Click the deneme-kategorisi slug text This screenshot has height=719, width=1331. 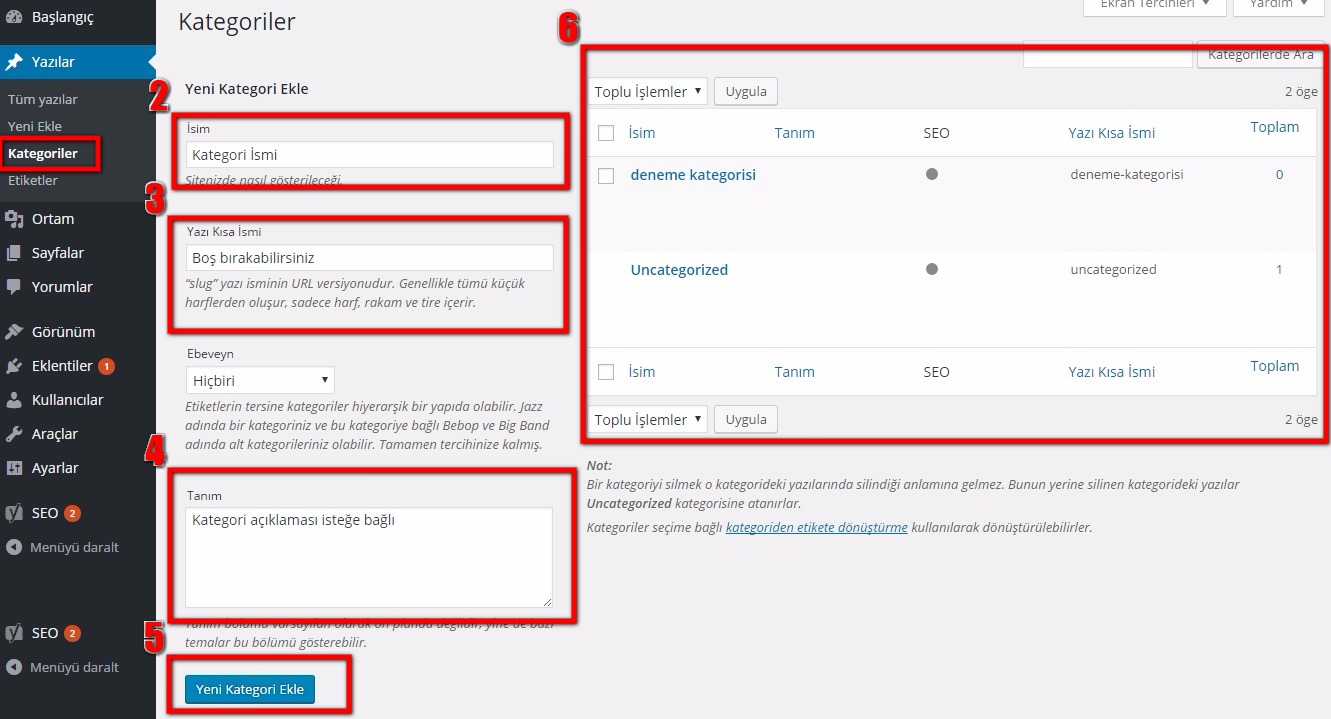point(1127,174)
